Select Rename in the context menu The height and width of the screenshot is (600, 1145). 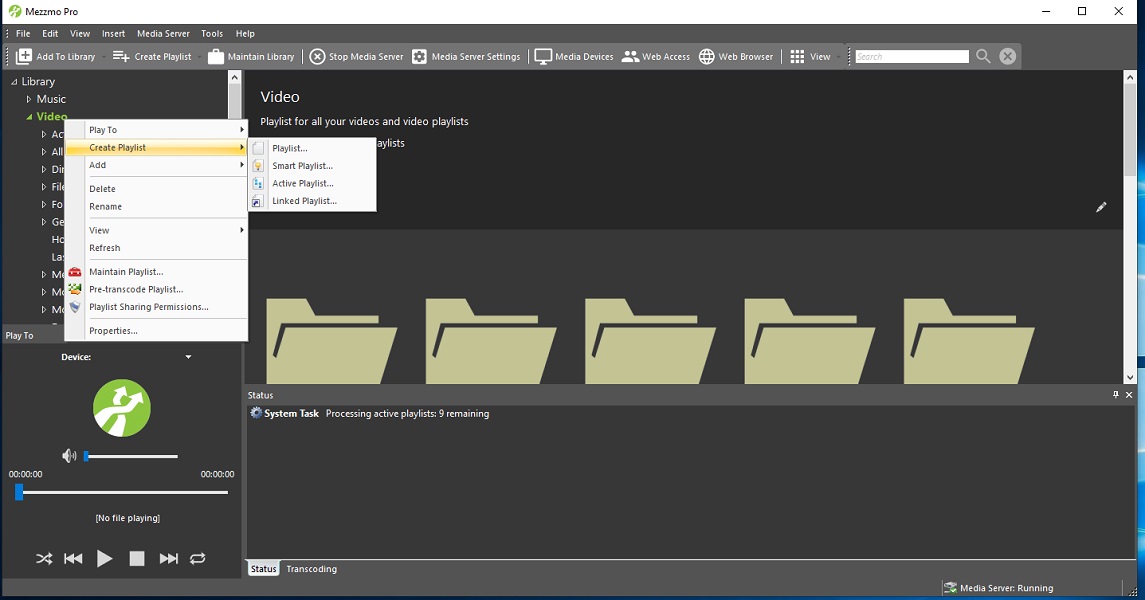point(156,207)
